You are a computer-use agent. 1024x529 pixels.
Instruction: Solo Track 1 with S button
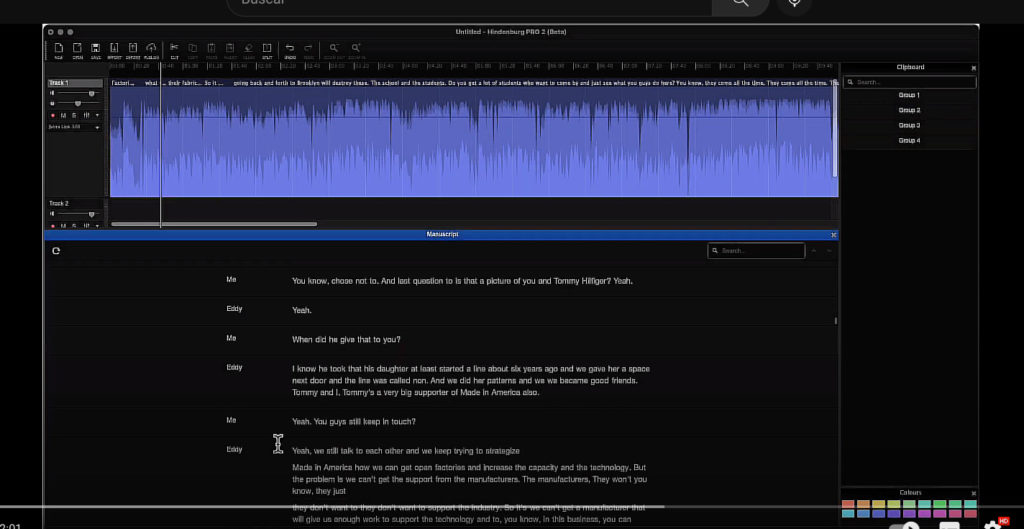point(74,115)
